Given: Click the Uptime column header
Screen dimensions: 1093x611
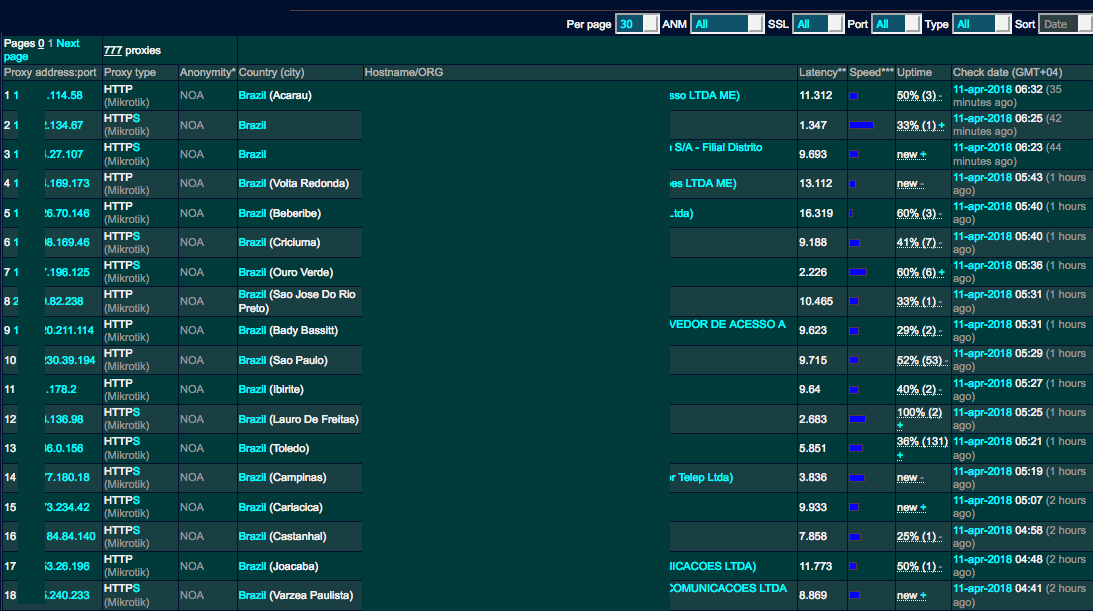Looking at the screenshot, I should pos(914,73).
